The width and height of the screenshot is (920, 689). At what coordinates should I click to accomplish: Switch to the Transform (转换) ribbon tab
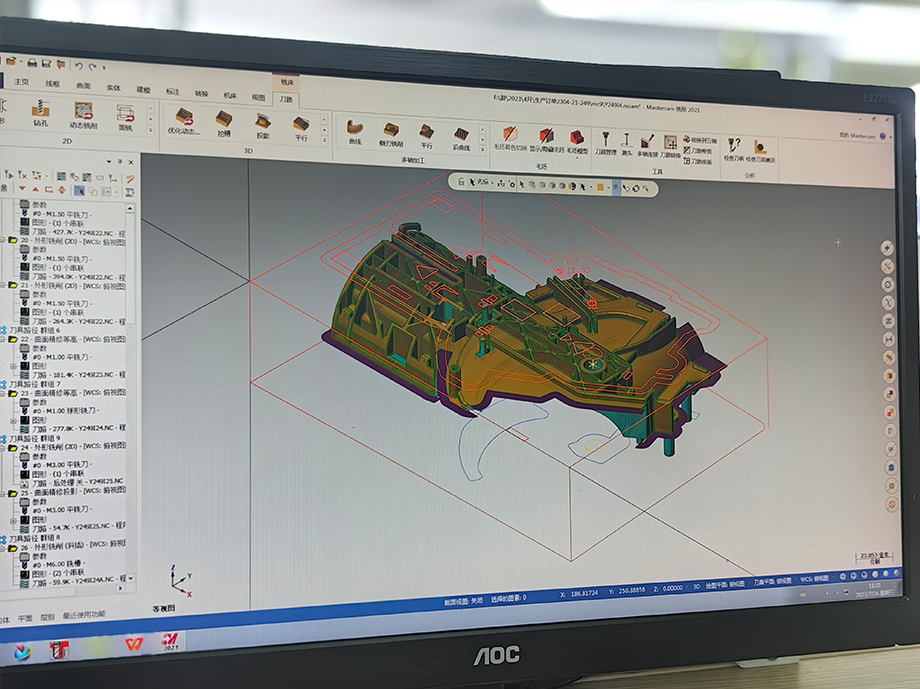[201, 93]
